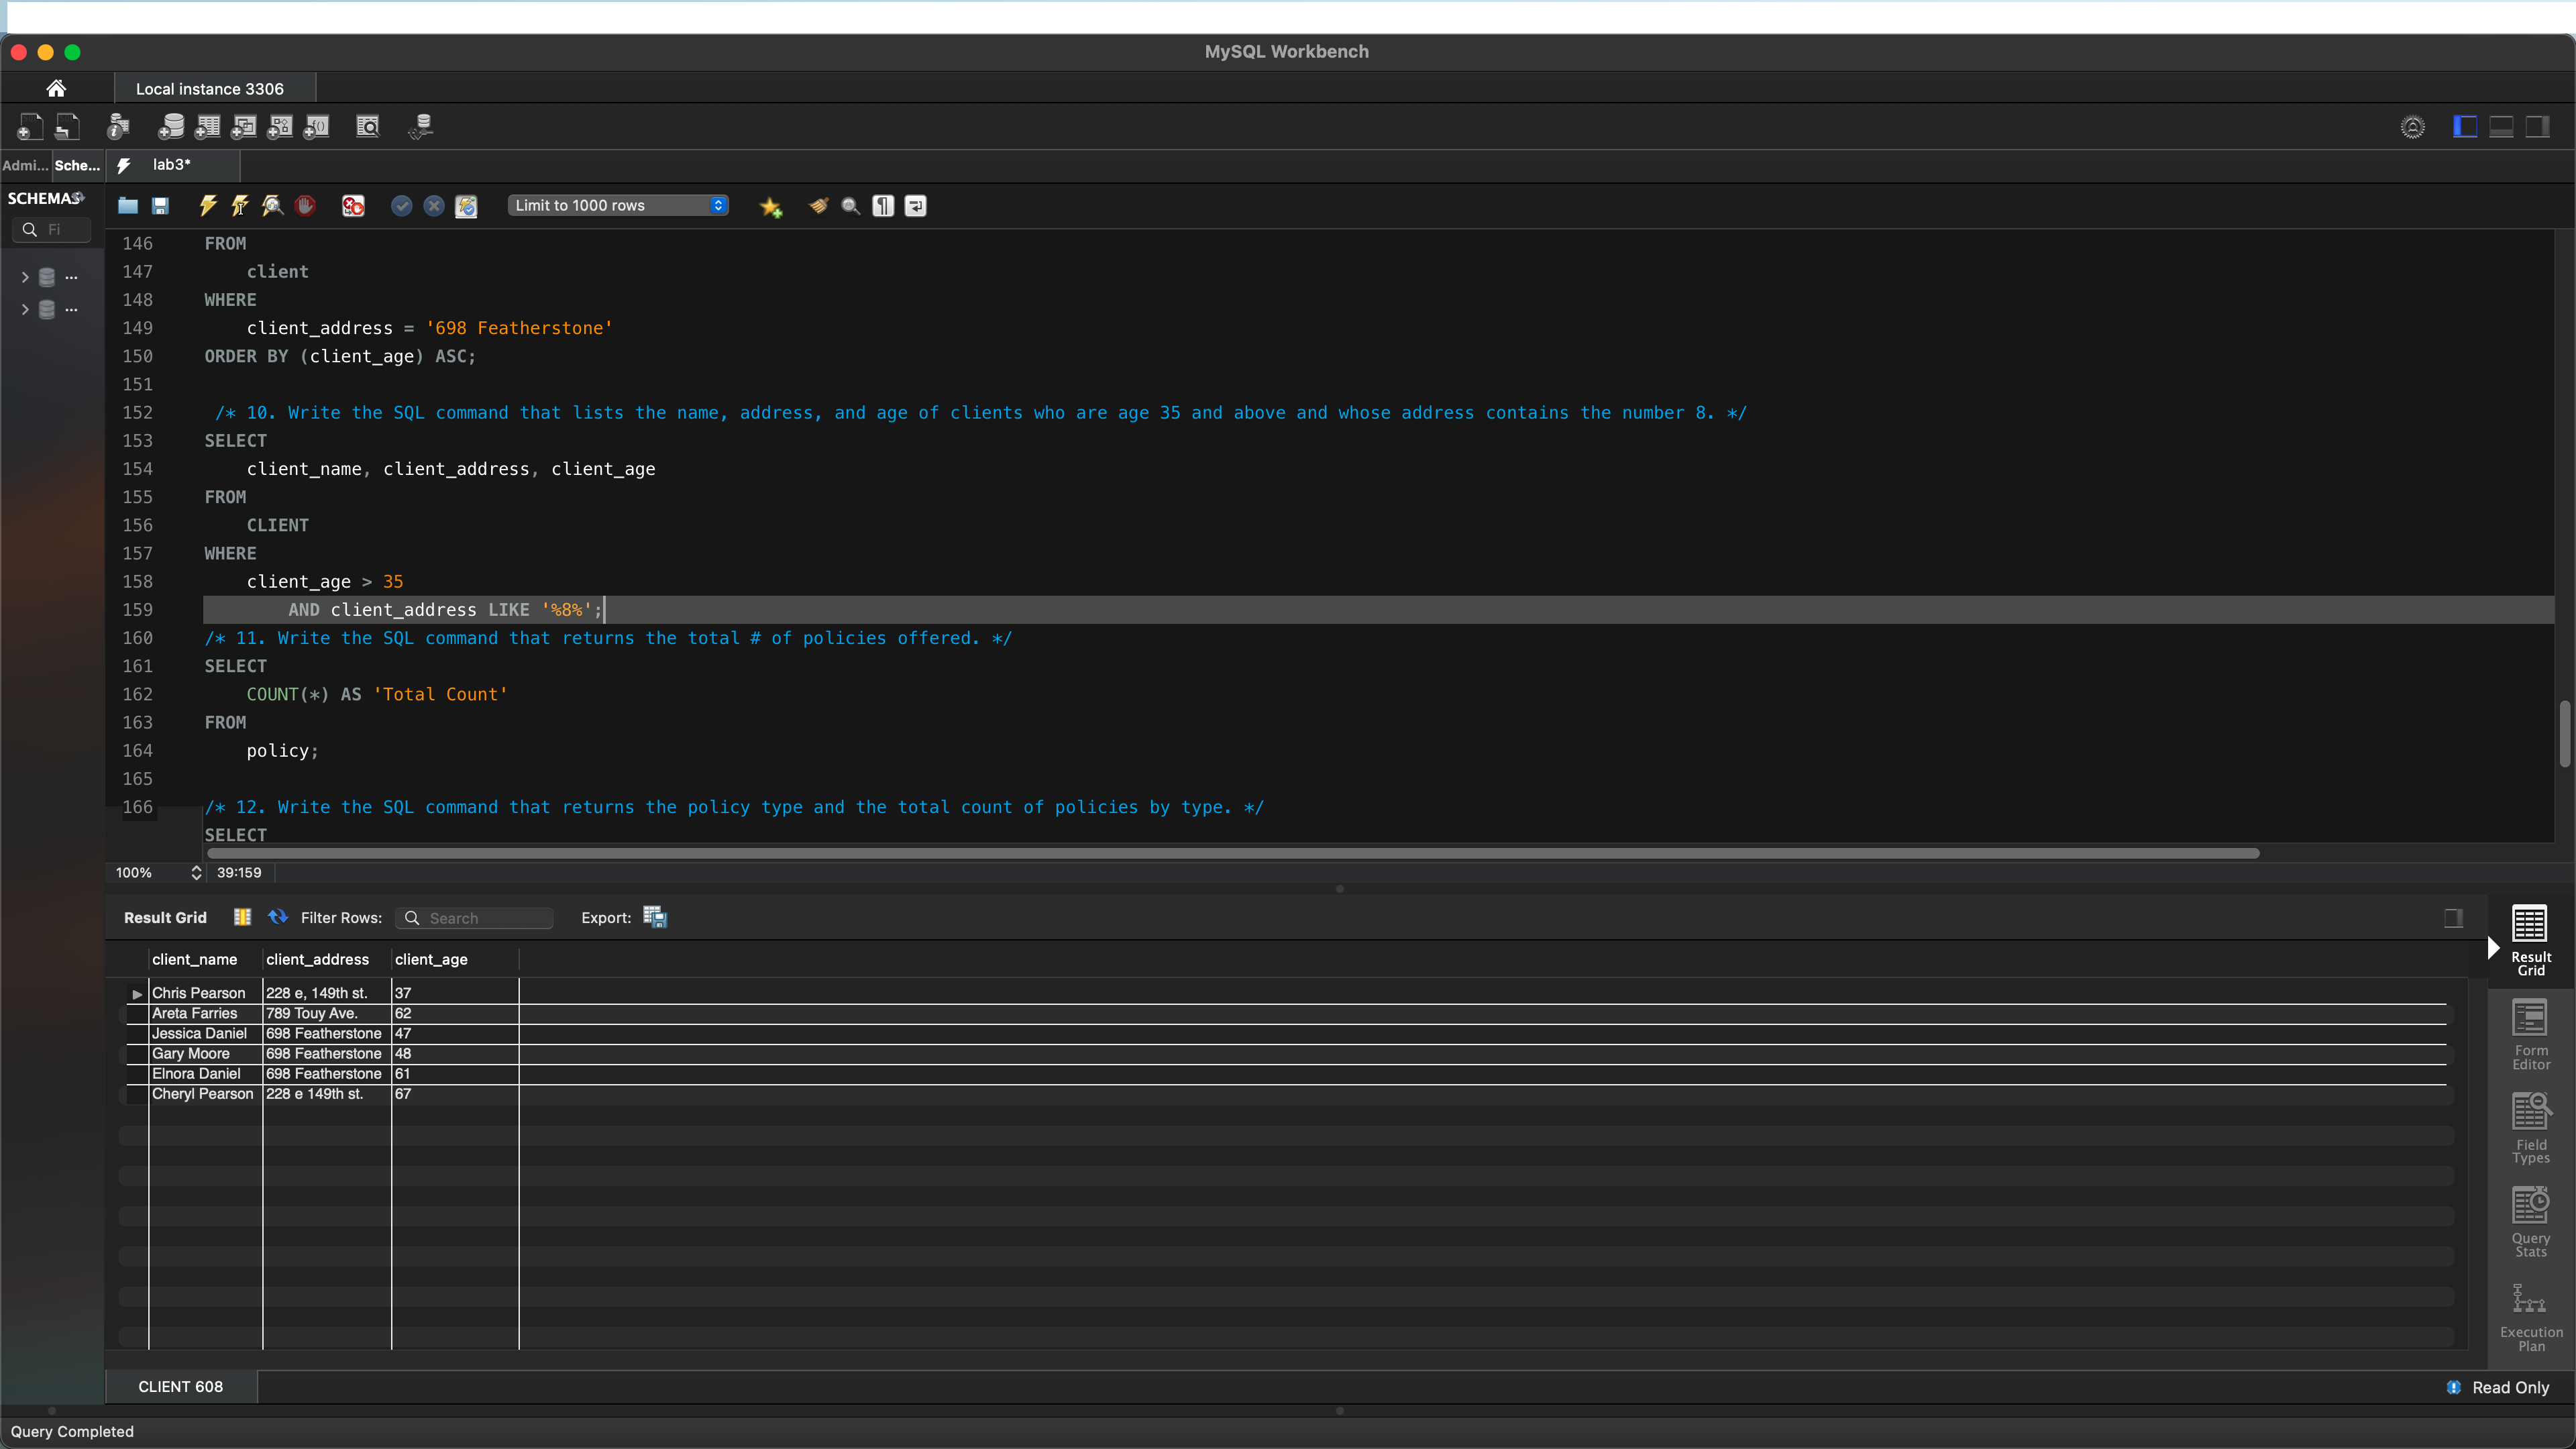Export the recordset to a file

coord(655,916)
